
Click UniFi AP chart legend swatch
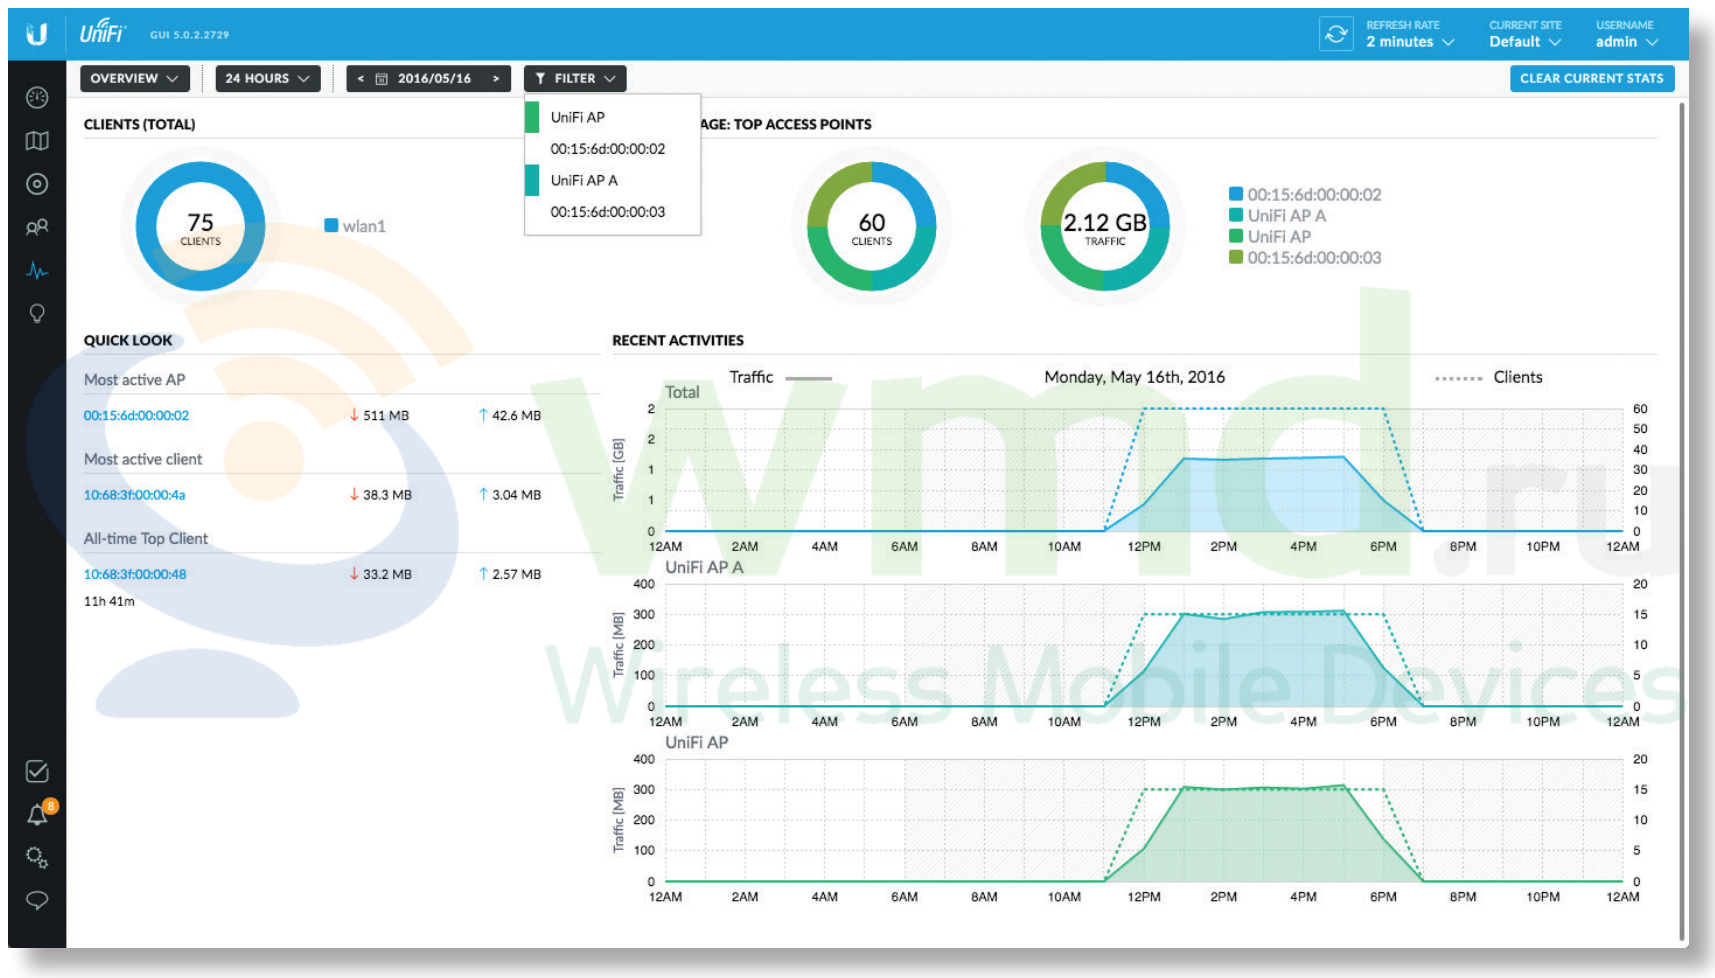click(1236, 236)
